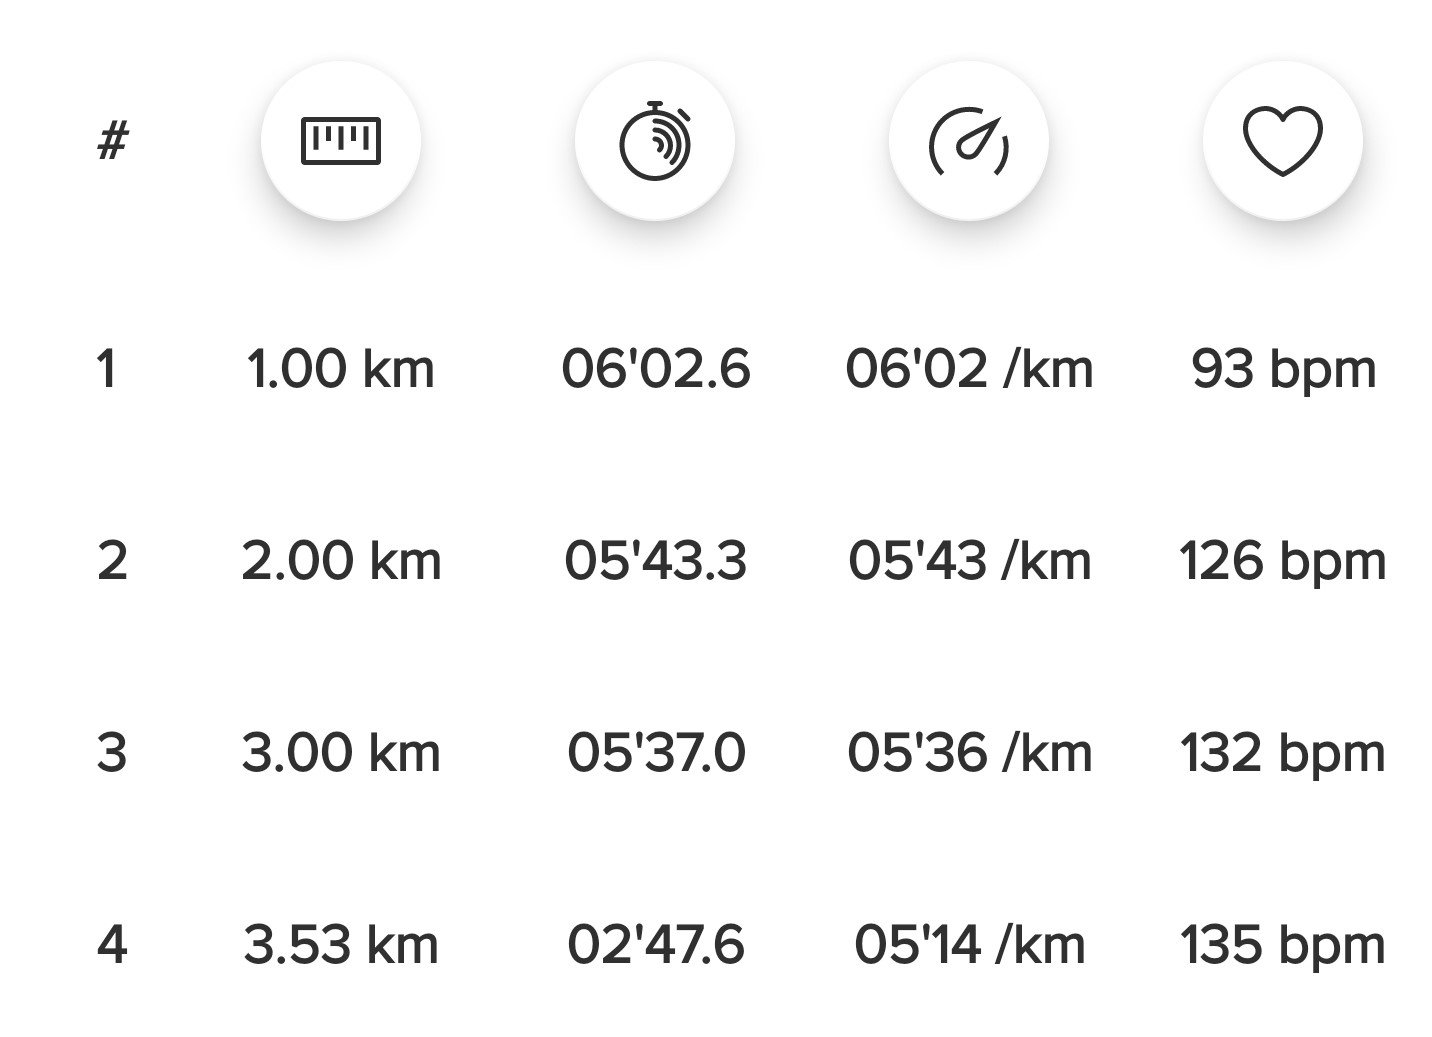Select lap 4 row number
Viewport: 1432px width, 1037px height.
112,945
